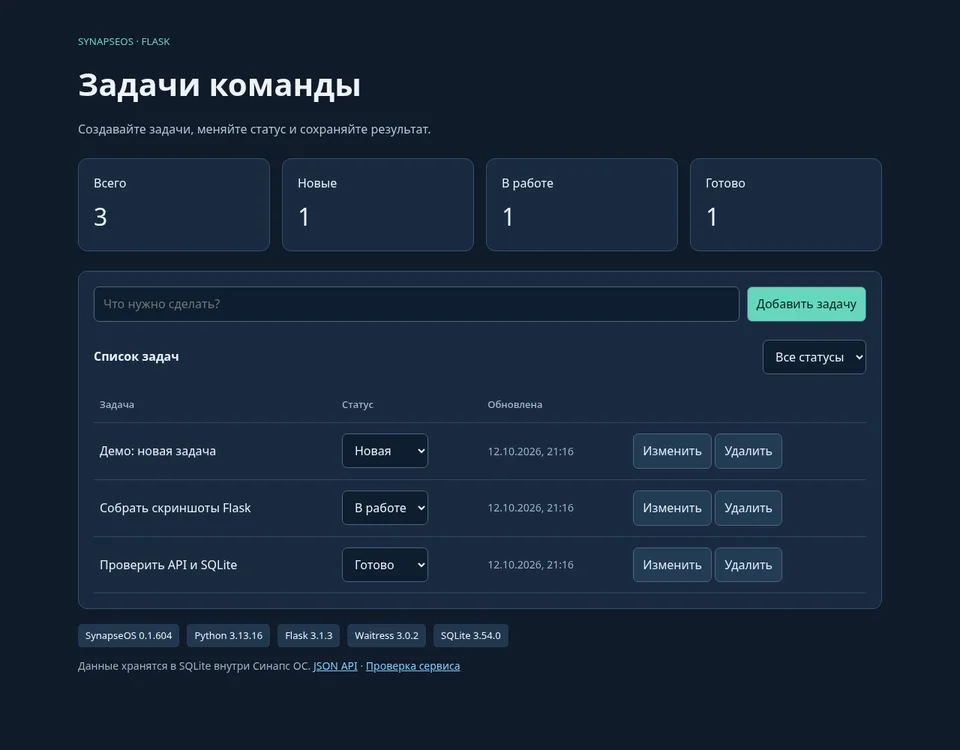Click the 'В работе' summary card
Viewport: 960px width, 750px height.
(x=582, y=204)
